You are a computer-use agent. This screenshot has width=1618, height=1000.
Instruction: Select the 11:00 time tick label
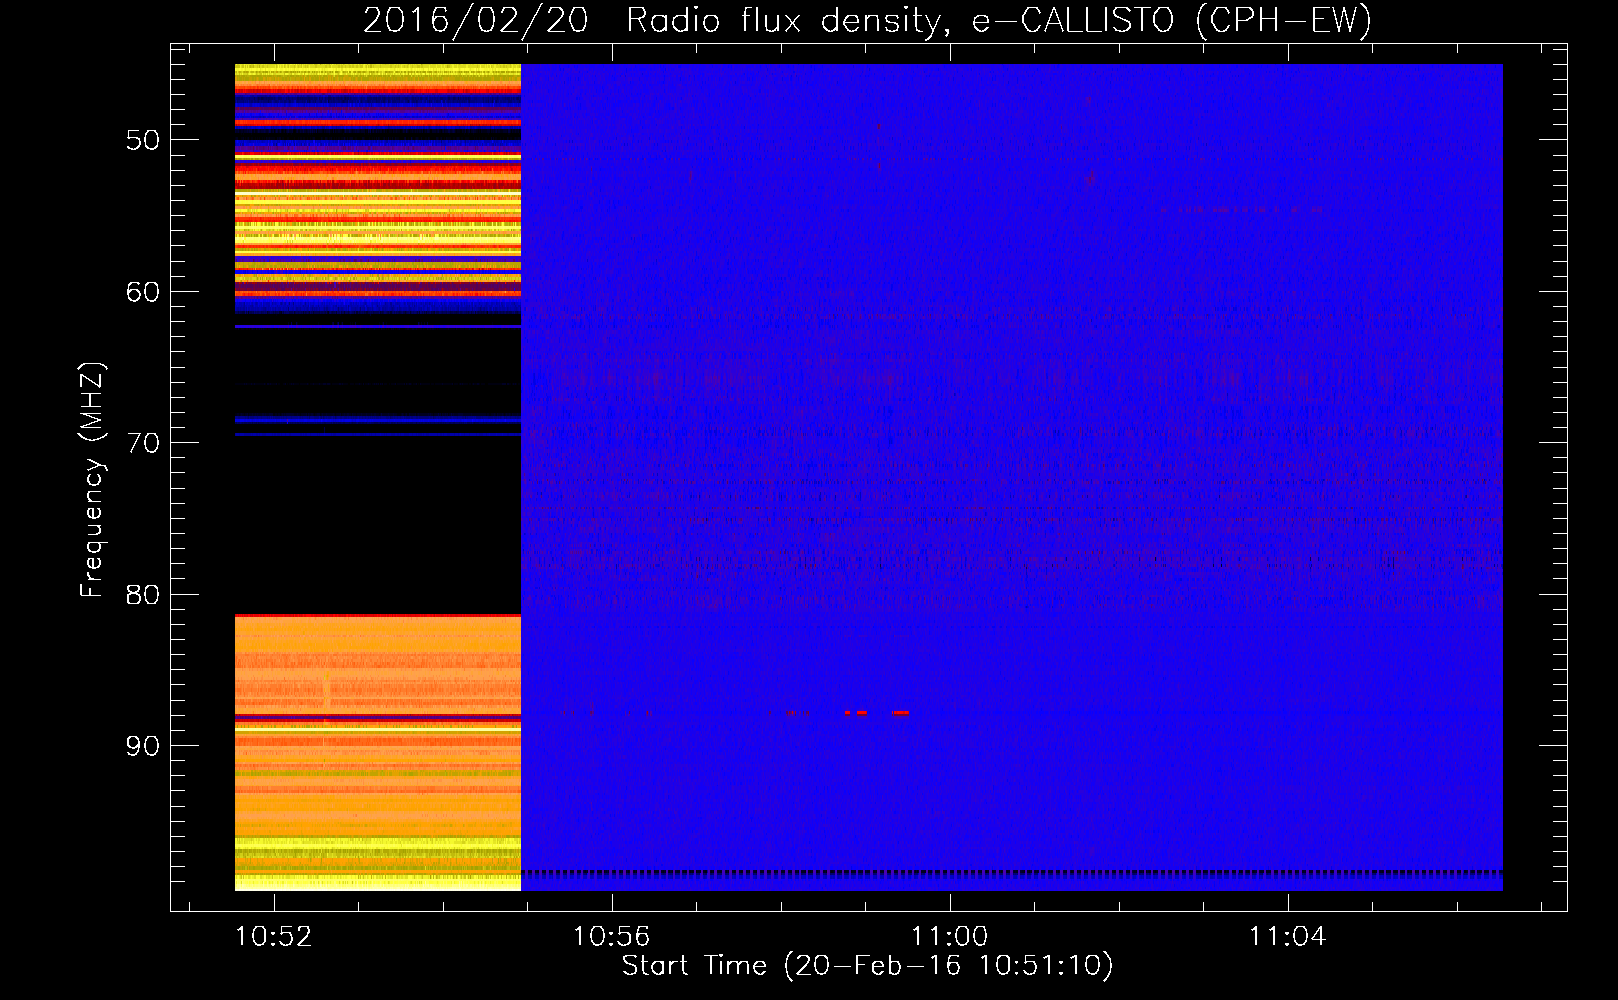(x=949, y=937)
